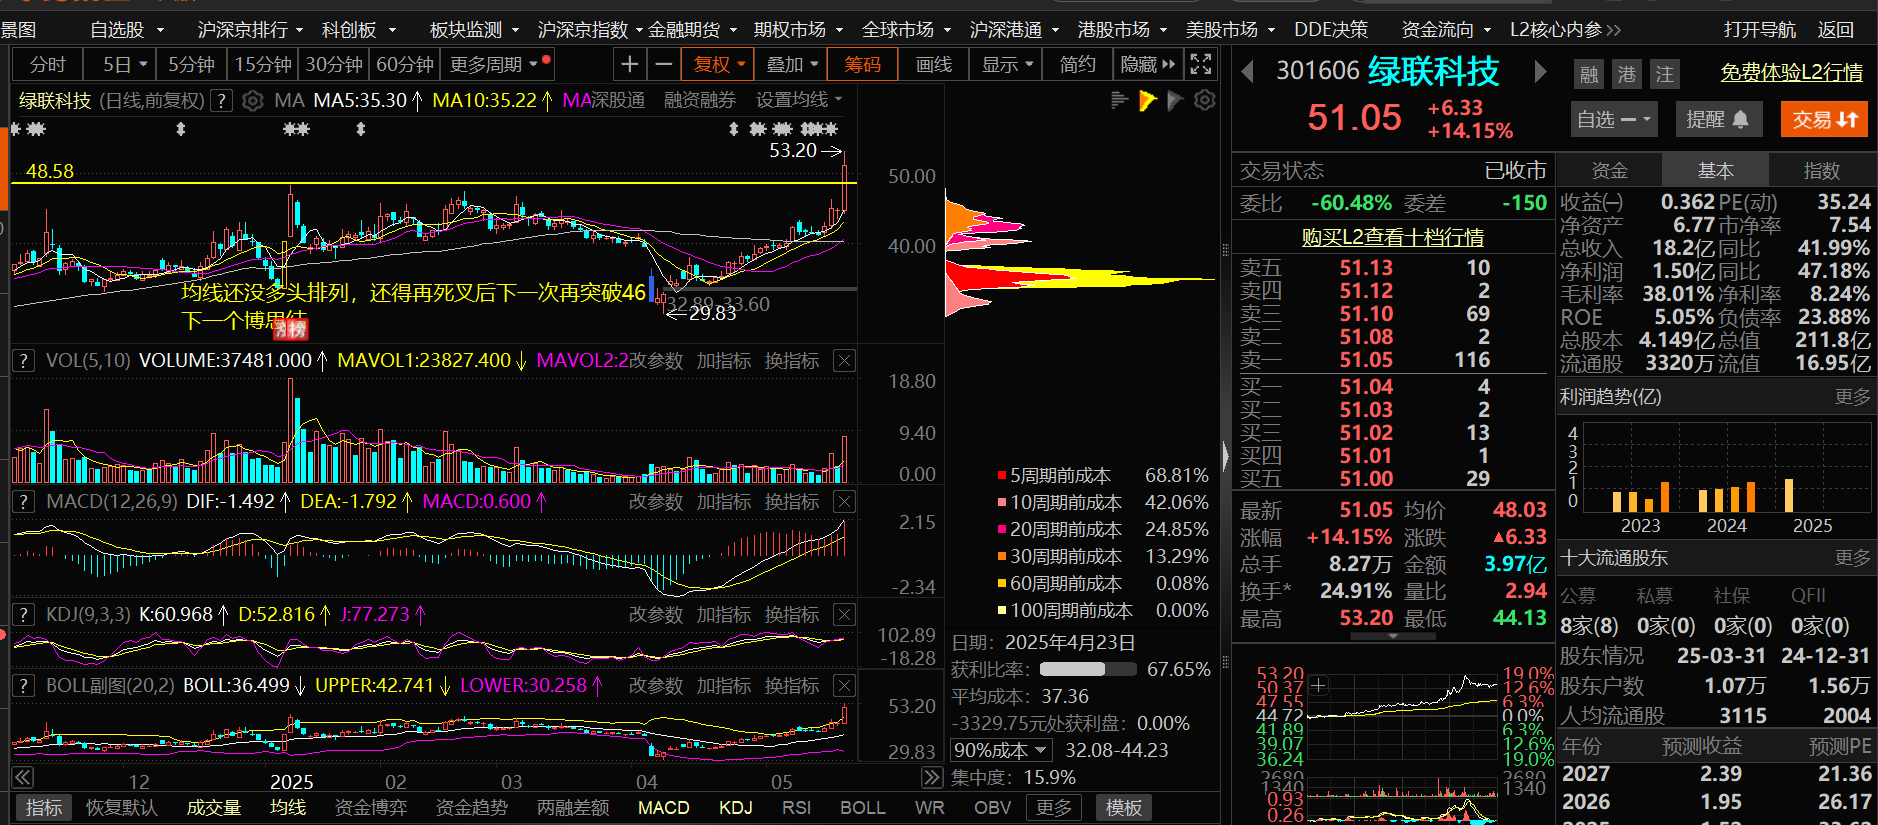Open the 全球市场 menu
The height and width of the screenshot is (825, 1878).
click(906, 30)
